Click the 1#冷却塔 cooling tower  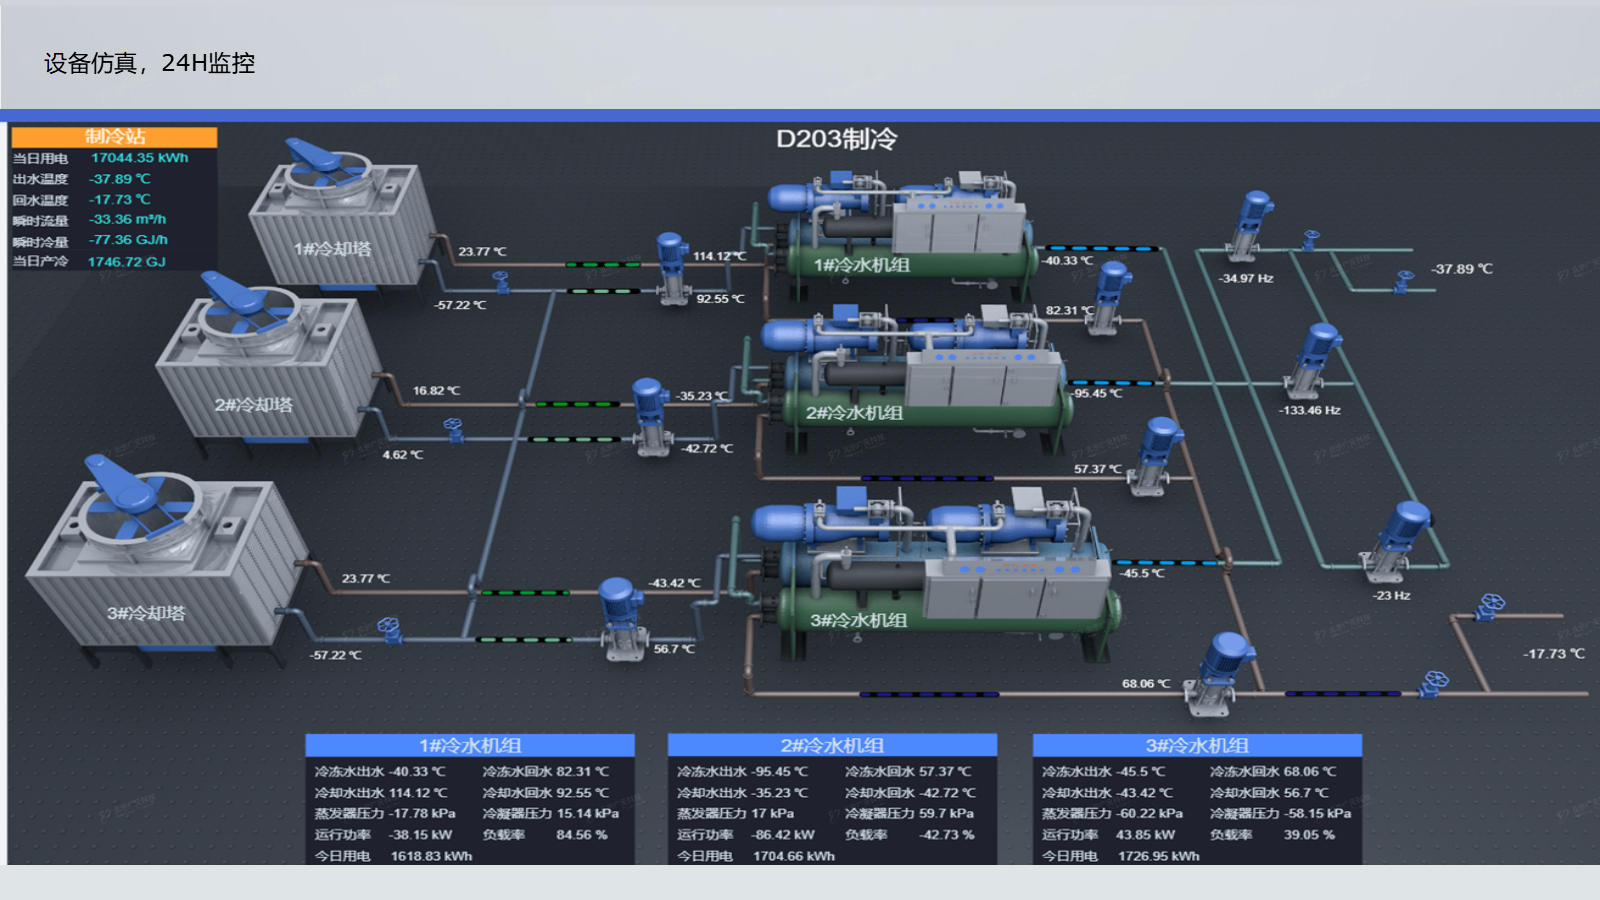[340, 220]
